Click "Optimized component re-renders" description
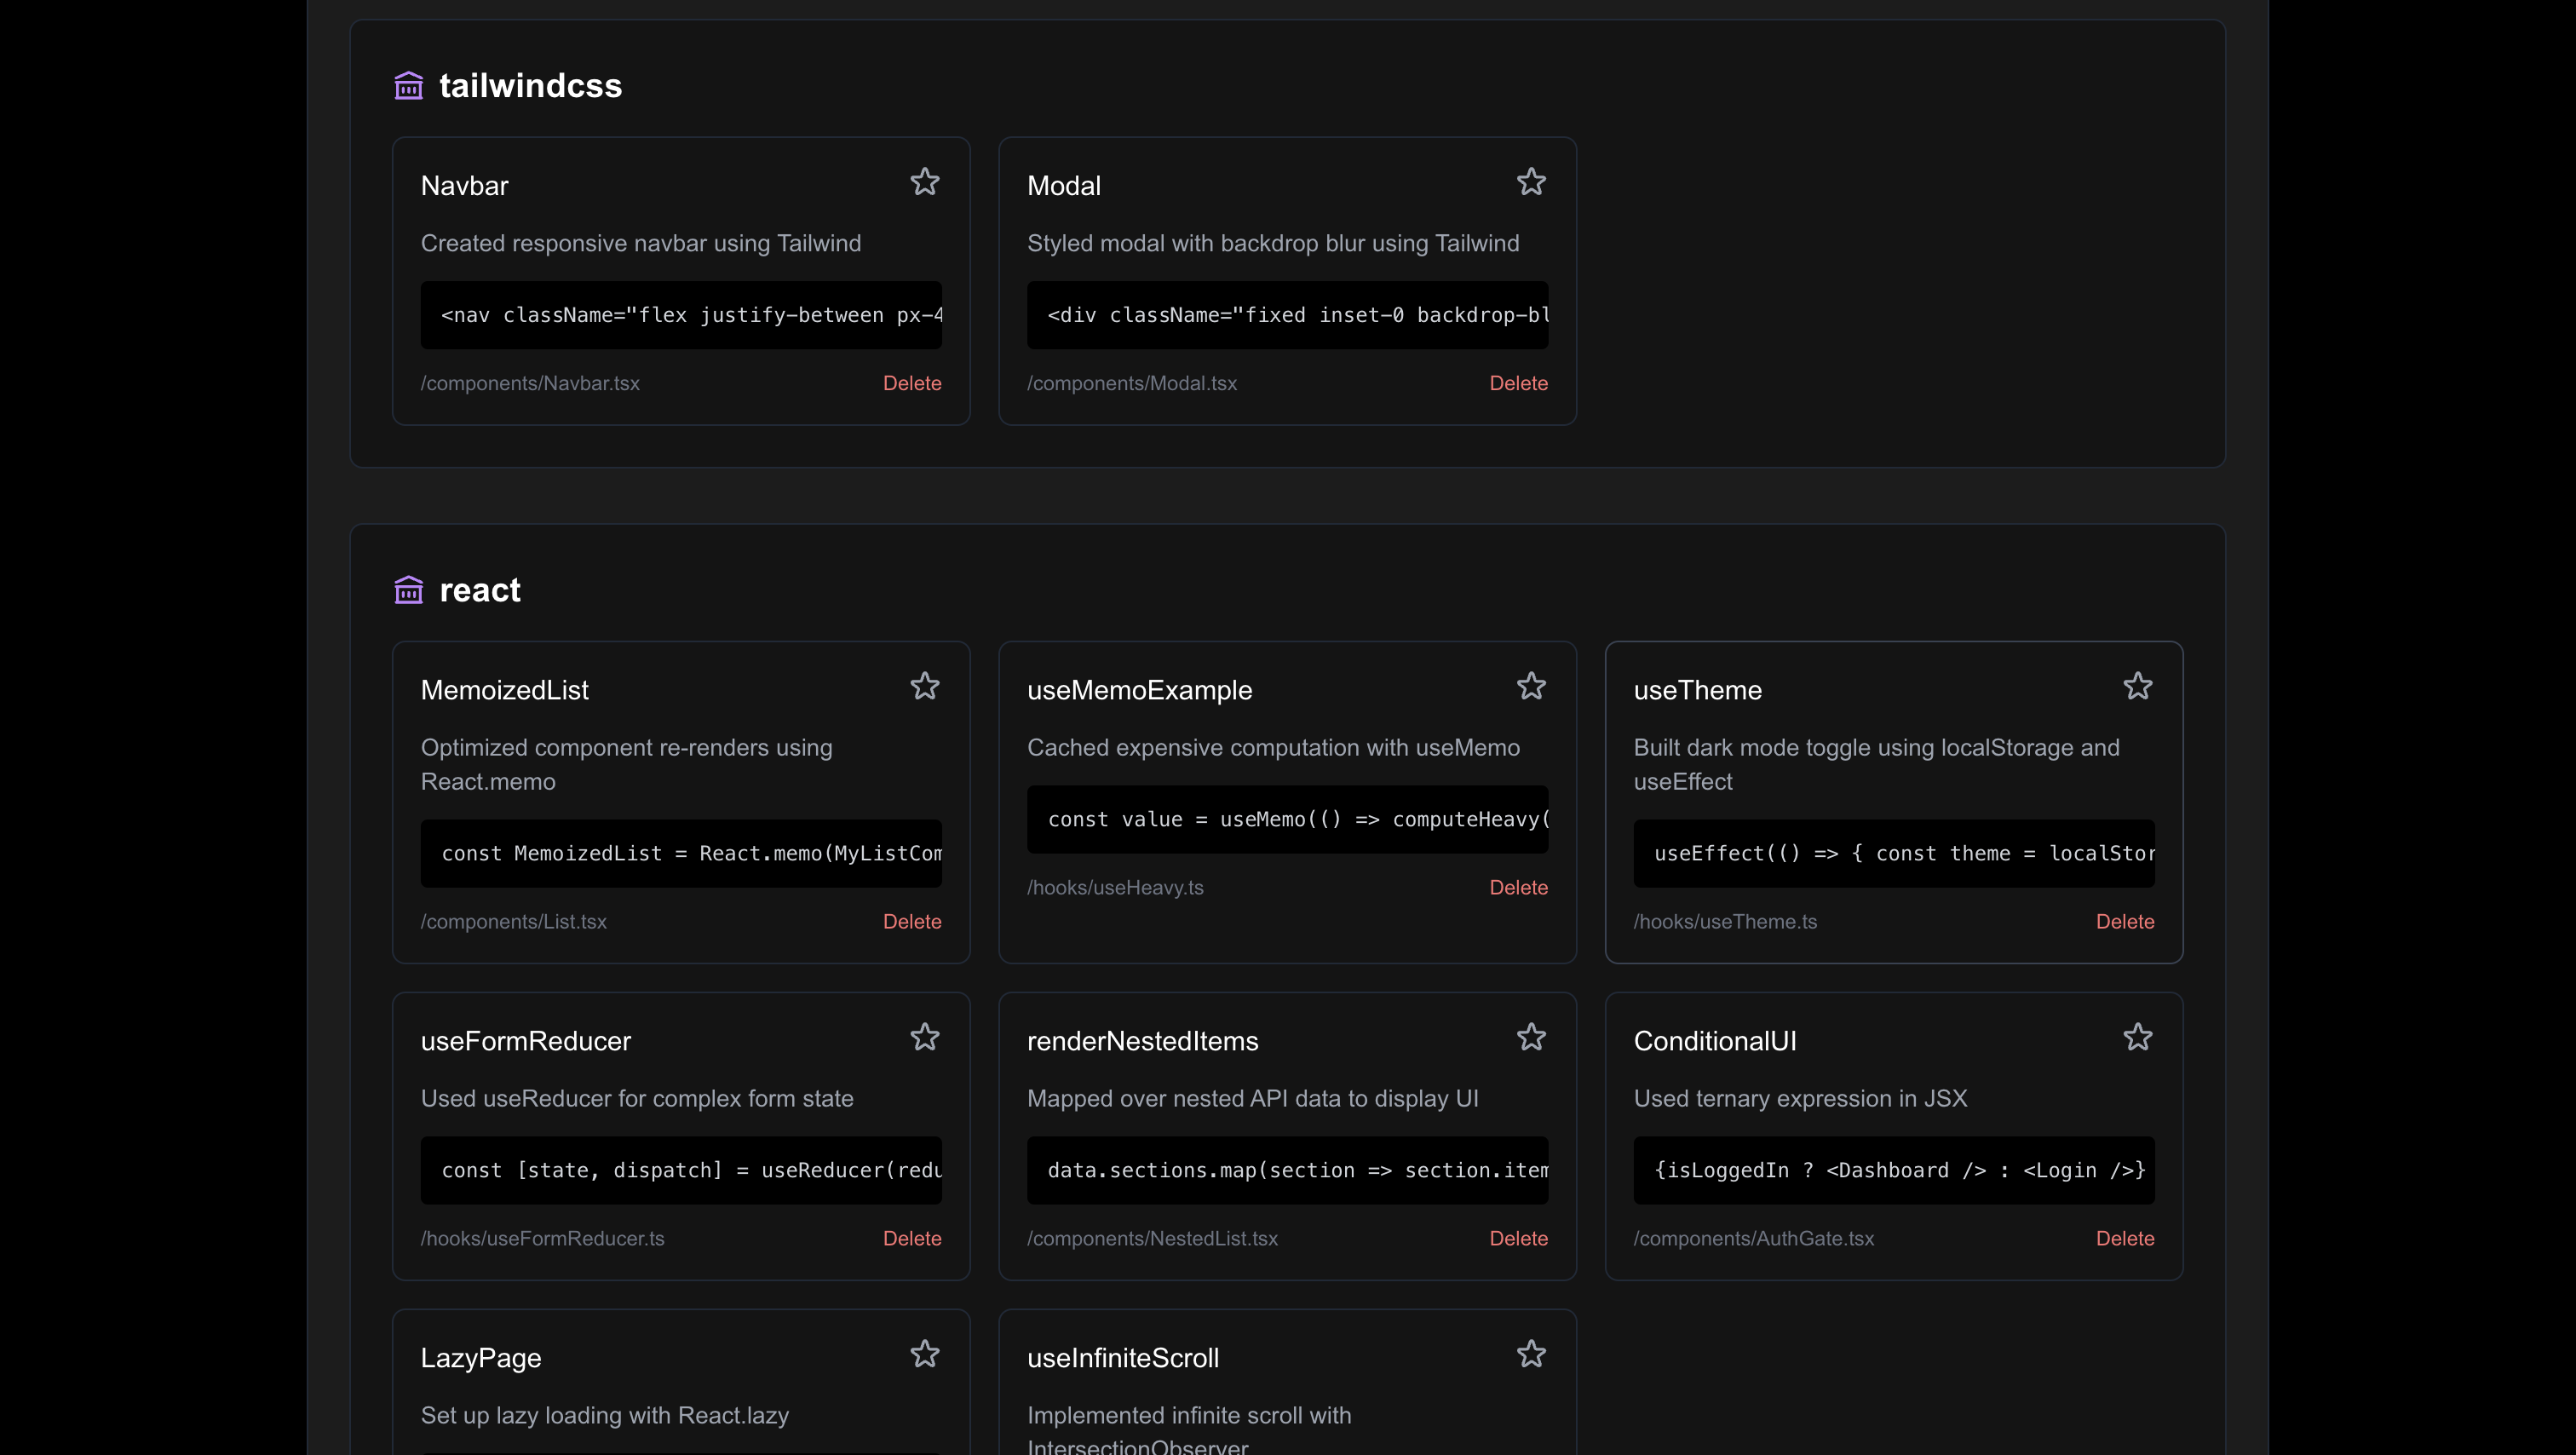The height and width of the screenshot is (1455, 2576). 626,764
